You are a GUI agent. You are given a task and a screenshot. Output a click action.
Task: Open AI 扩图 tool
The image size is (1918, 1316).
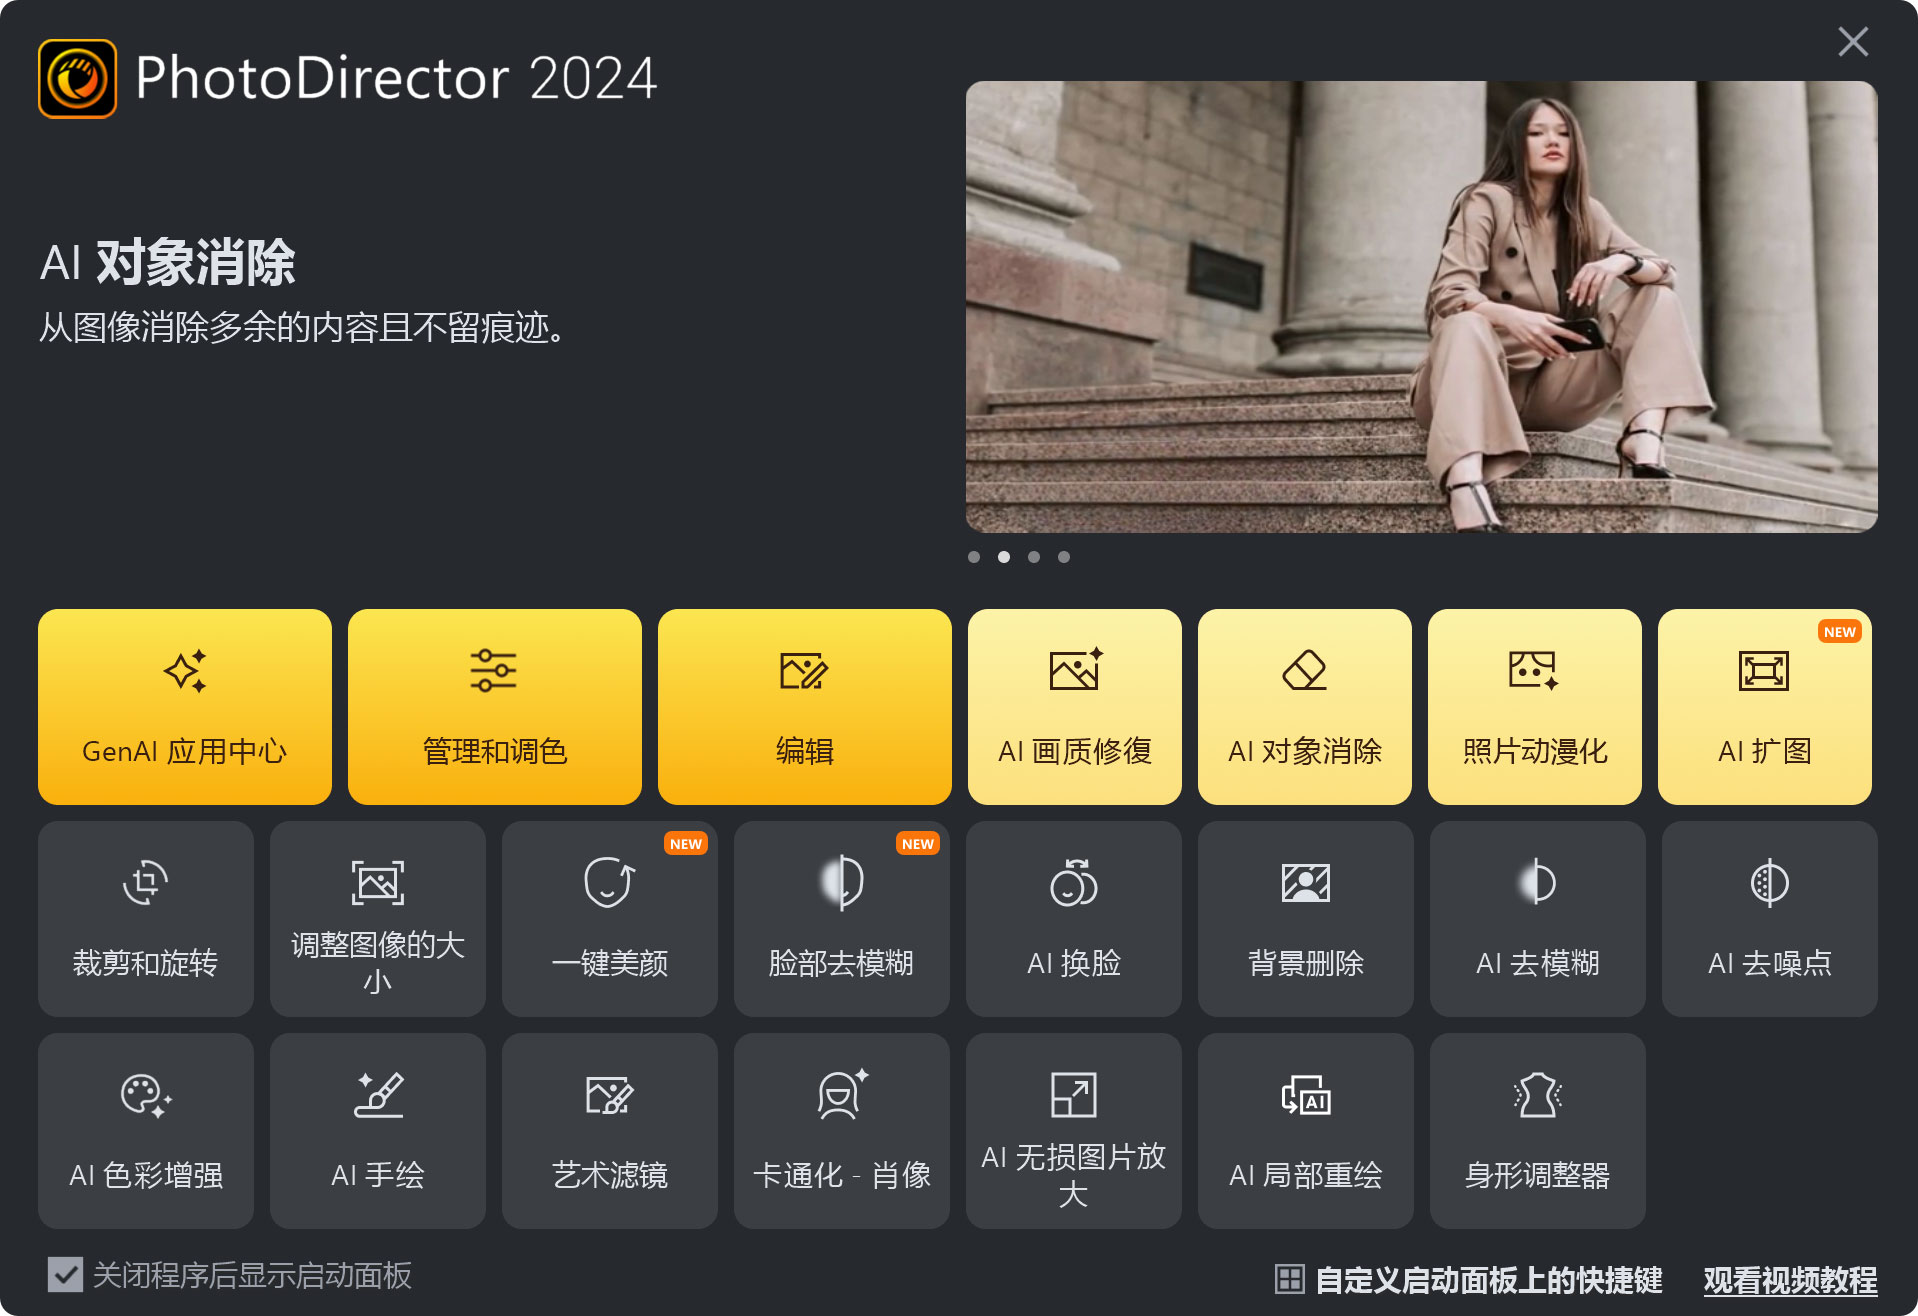click(1765, 707)
